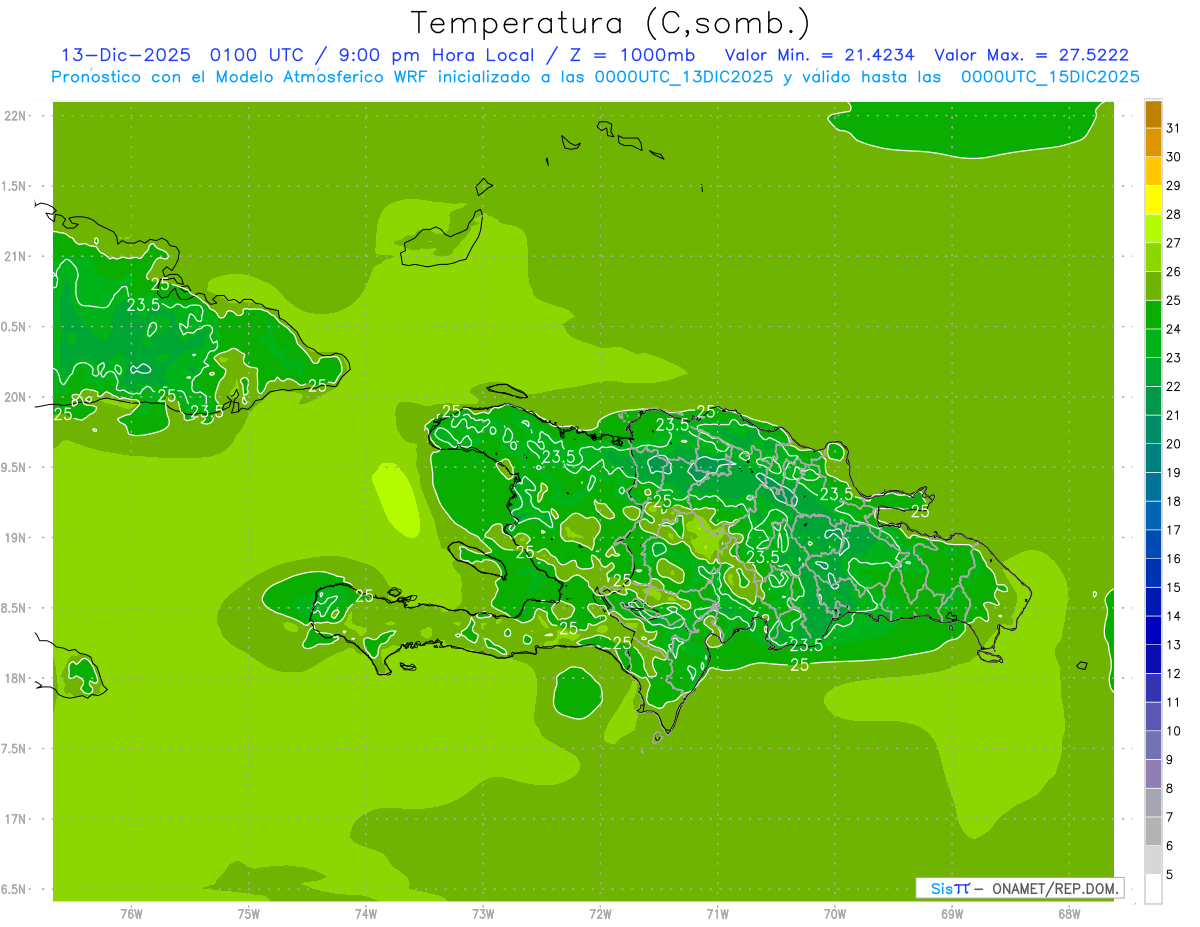Click the '17N' latitude axis label
This screenshot has width=1200, height=927.
pos(15,819)
